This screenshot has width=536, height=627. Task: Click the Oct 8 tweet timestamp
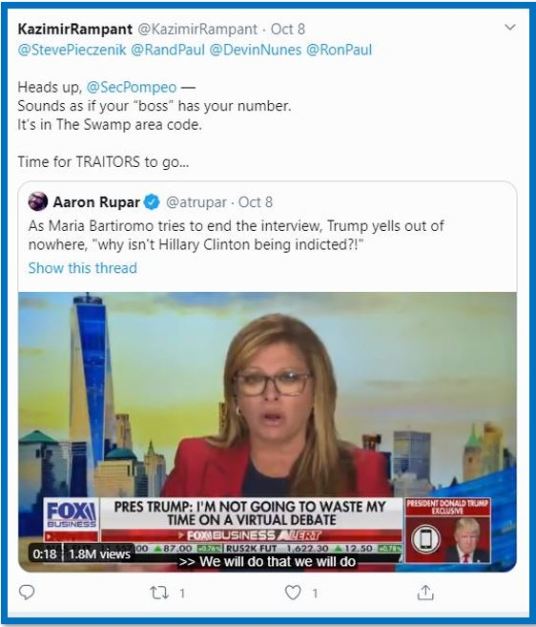pos(288,29)
